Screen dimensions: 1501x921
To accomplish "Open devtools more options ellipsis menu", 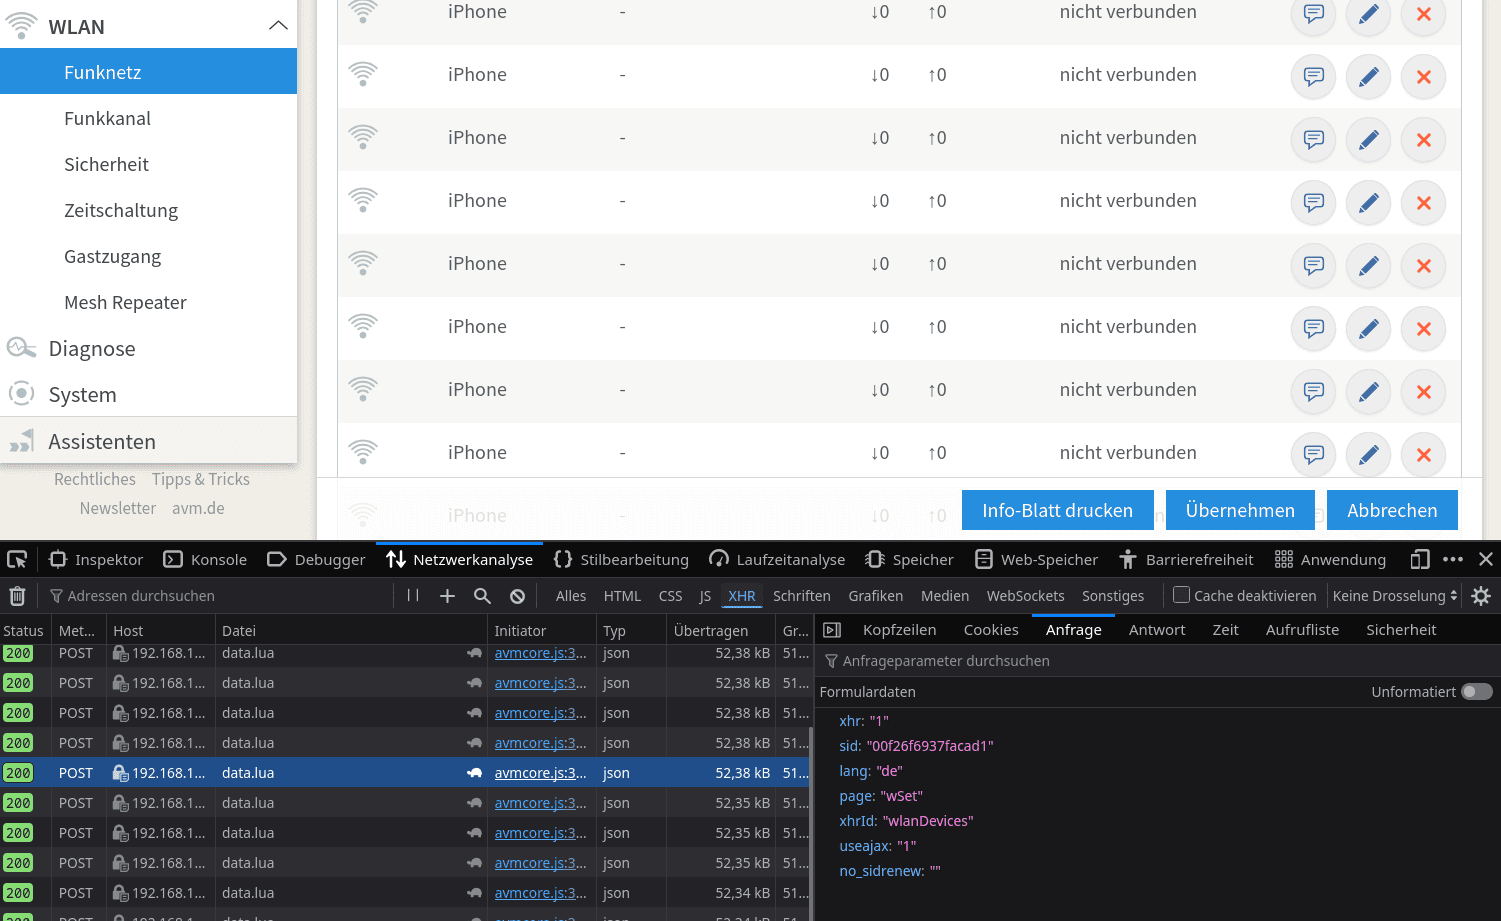I will tap(1453, 559).
